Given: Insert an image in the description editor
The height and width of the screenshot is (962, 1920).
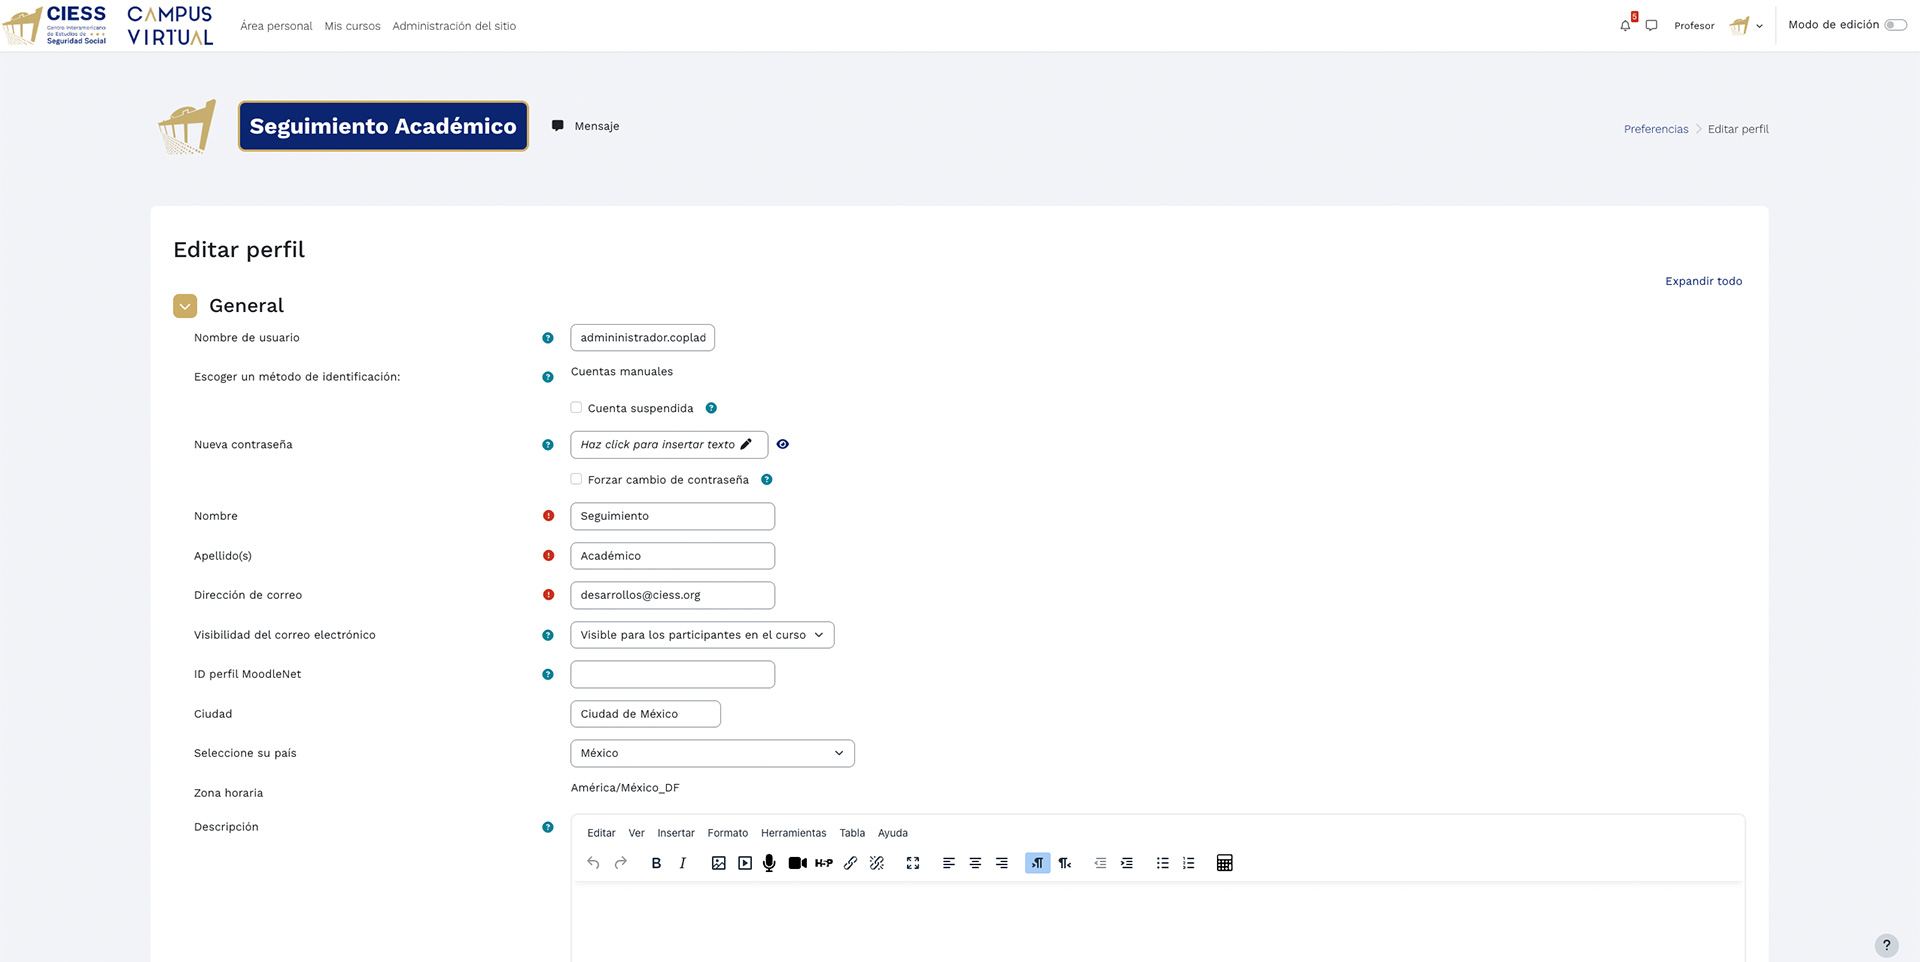Looking at the screenshot, I should (x=718, y=862).
